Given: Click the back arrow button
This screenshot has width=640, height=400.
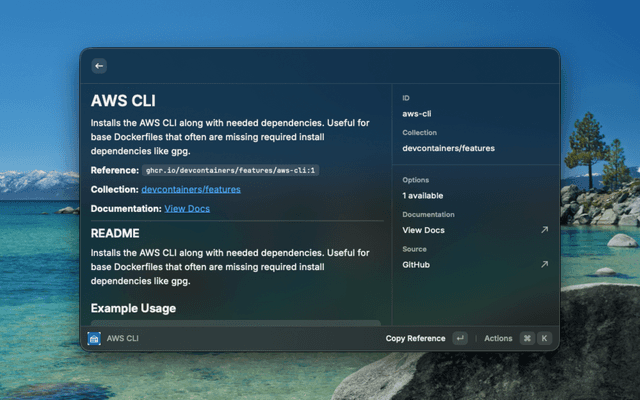Looking at the screenshot, I should click(99, 66).
